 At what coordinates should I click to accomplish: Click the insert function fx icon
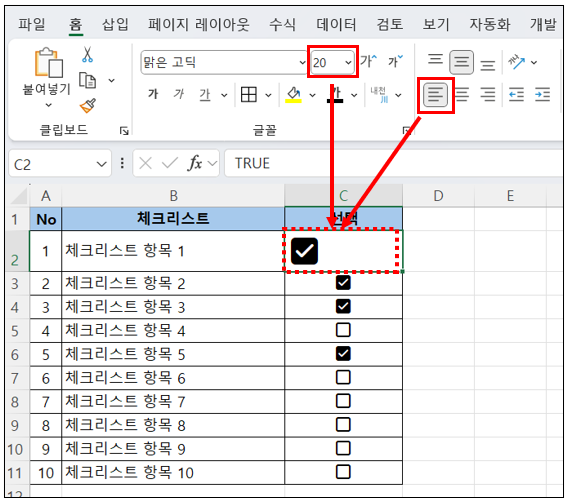(x=195, y=163)
